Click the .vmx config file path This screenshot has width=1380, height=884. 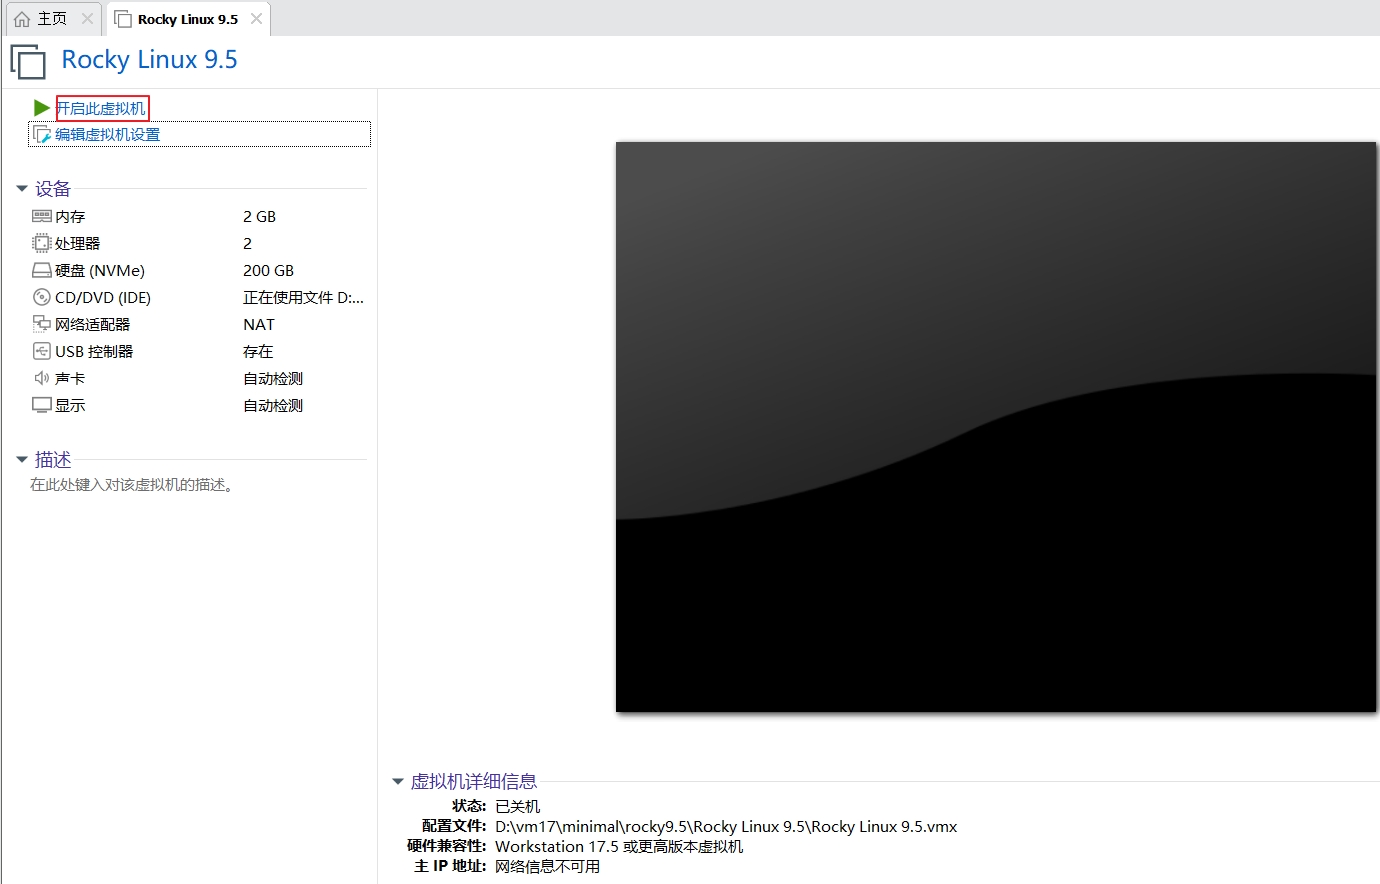tap(726, 826)
